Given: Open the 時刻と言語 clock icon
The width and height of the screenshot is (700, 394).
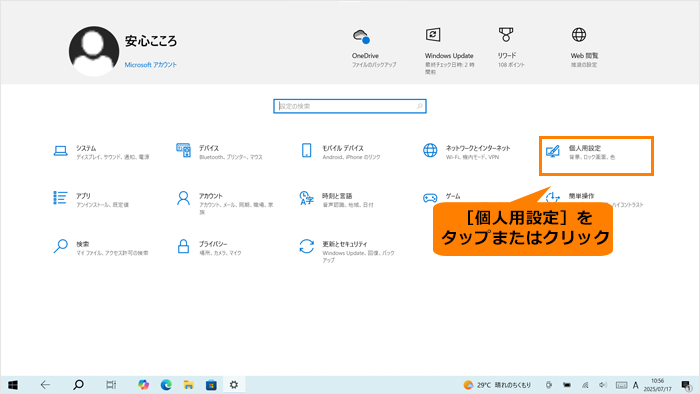Looking at the screenshot, I should tap(307, 198).
